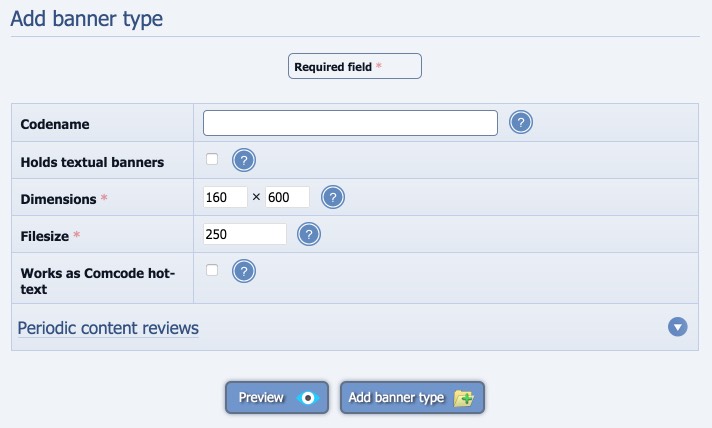Click the eye icon on Preview button
712x428 pixels.
point(307,398)
